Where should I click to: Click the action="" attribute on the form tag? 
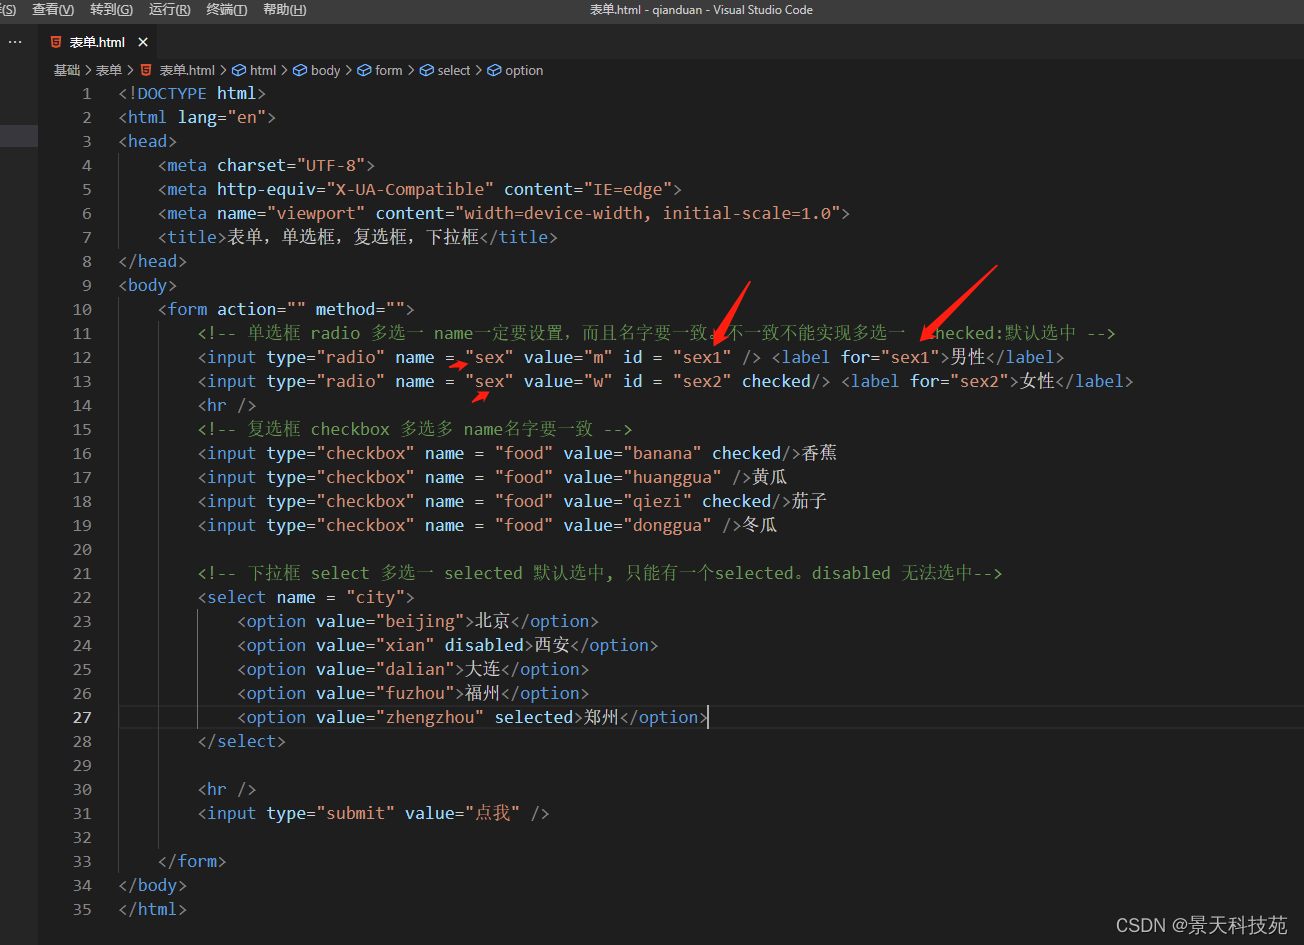point(261,309)
